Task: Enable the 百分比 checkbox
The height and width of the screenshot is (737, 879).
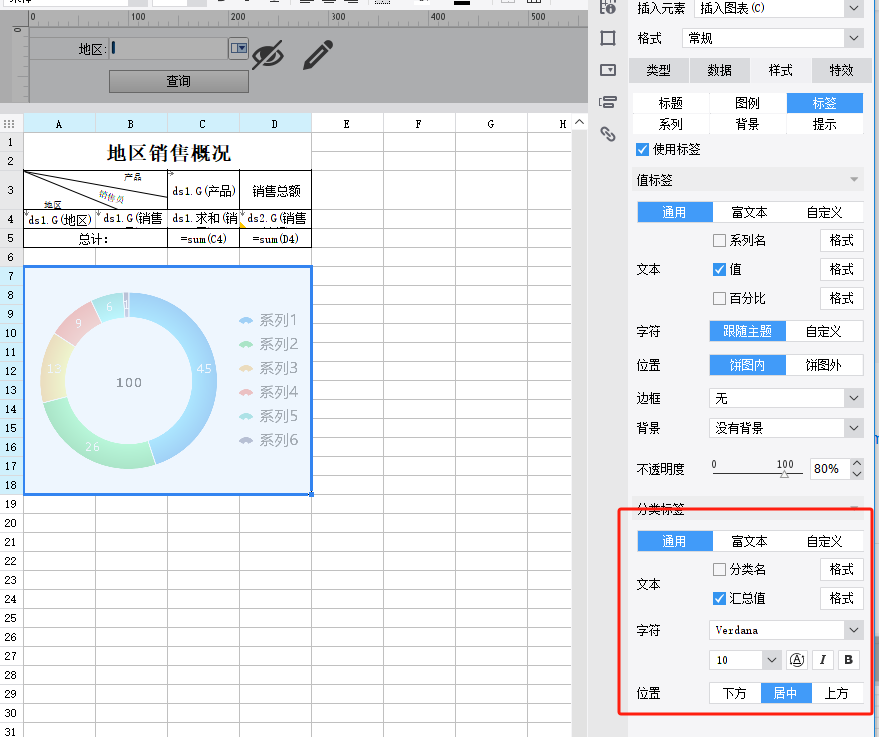Action: [x=719, y=298]
